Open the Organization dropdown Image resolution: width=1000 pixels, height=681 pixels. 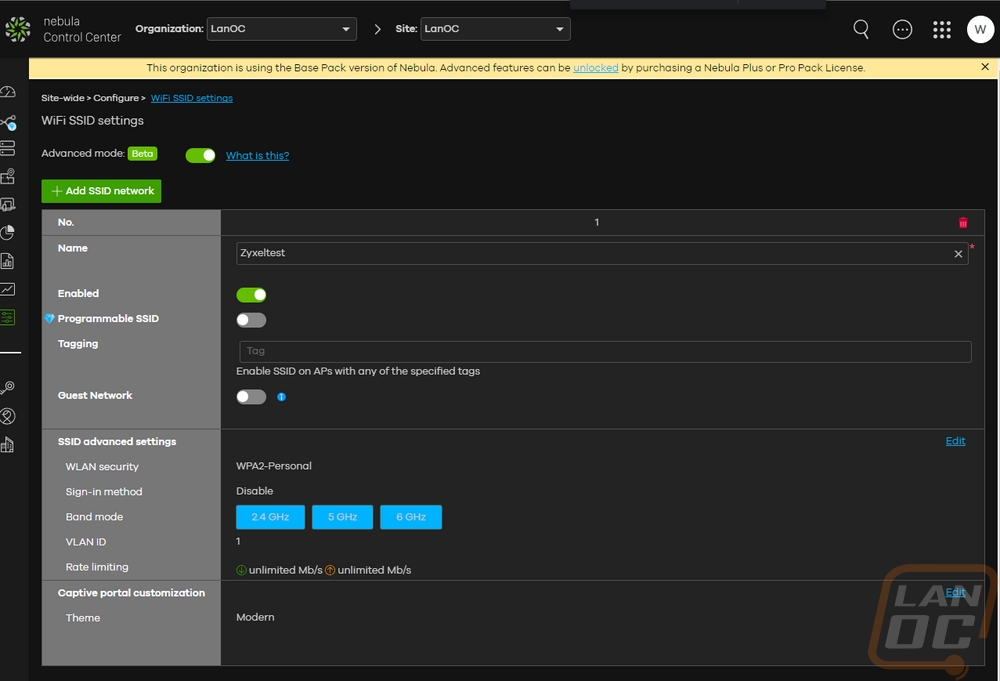281,29
